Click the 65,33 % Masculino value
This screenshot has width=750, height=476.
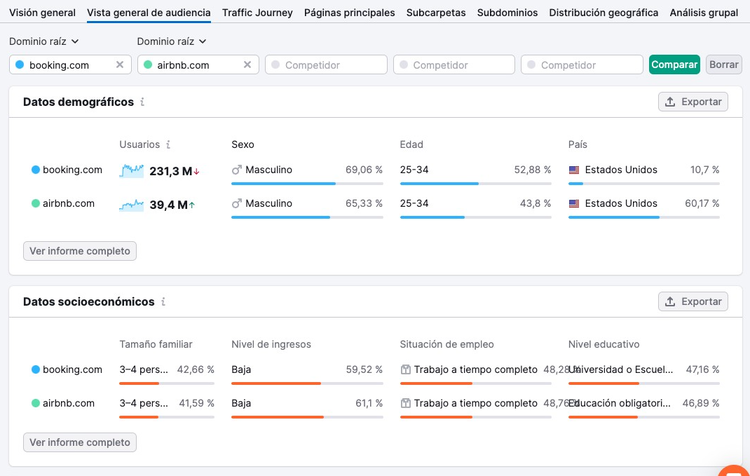(364, 203)
